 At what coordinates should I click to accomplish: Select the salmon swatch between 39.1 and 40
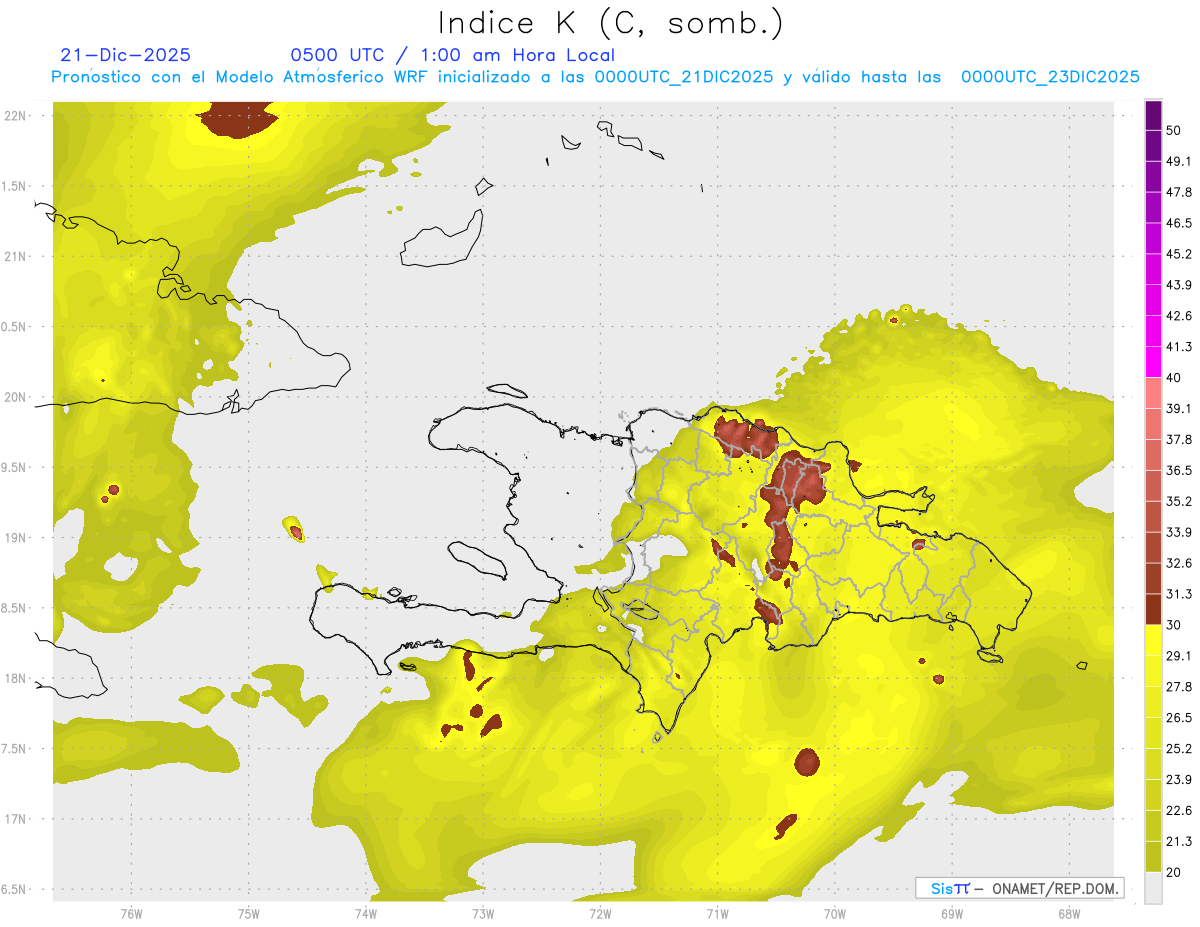coord(1153,394)
